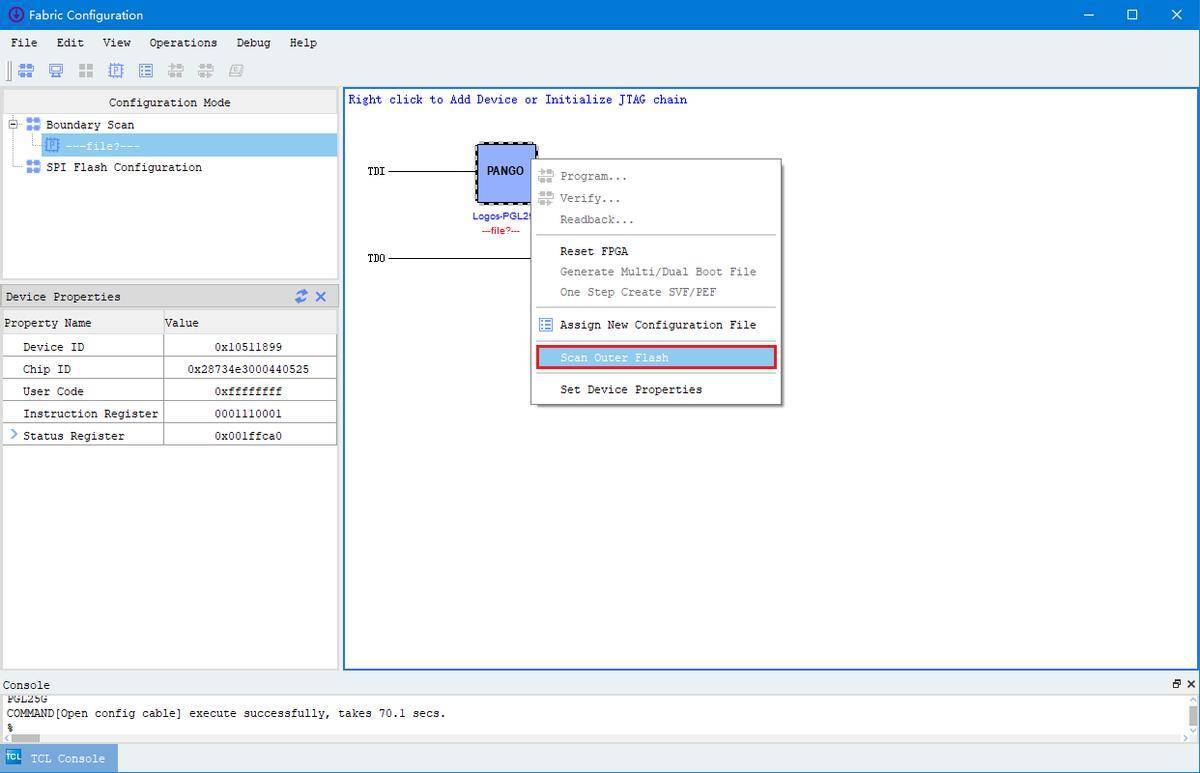Undock the Console panel
The height and width of the screenshot is (773, 1200).
pos(1176,684)
